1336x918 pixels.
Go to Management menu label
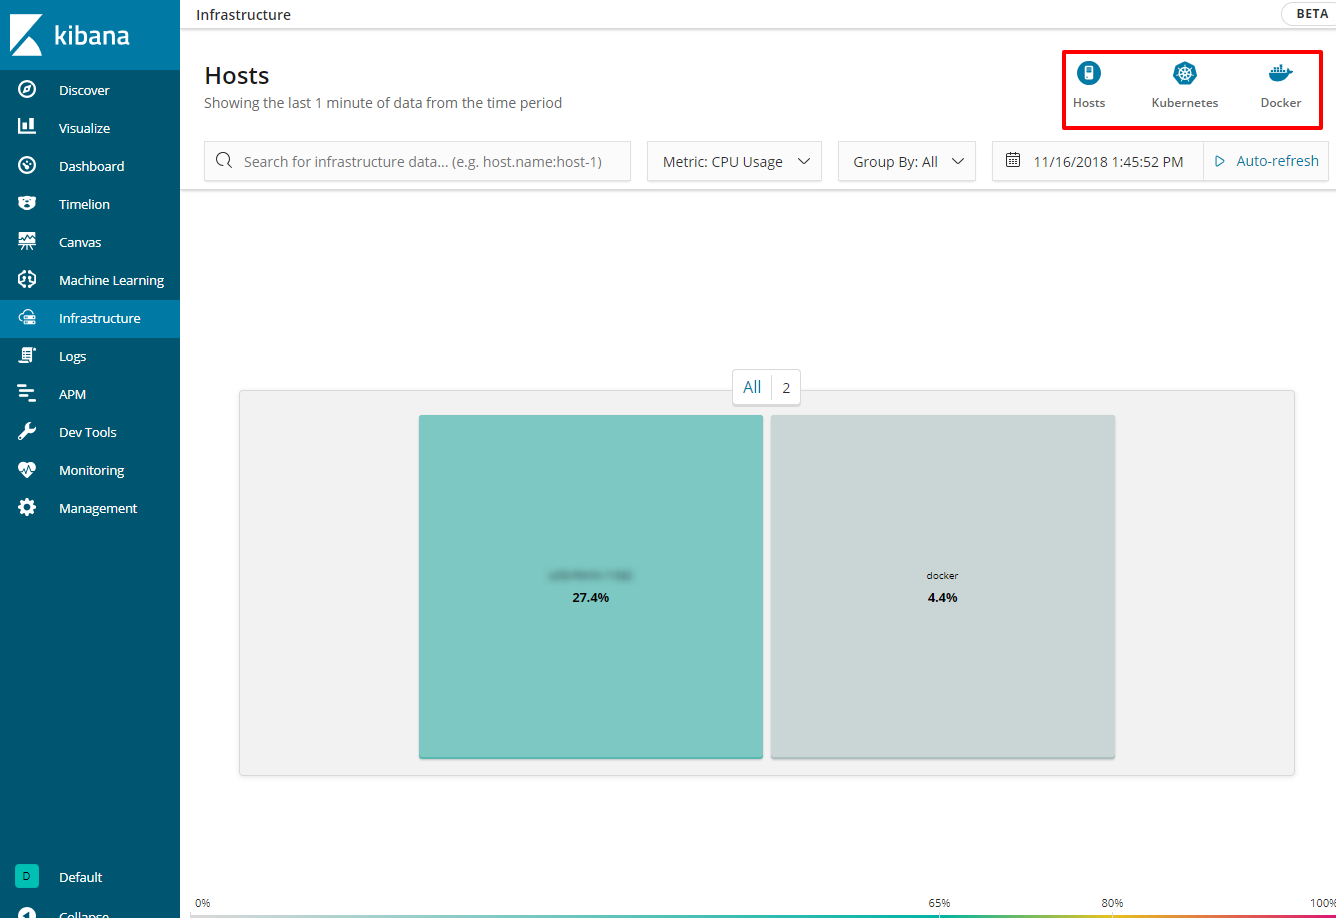tap(98, 508)
